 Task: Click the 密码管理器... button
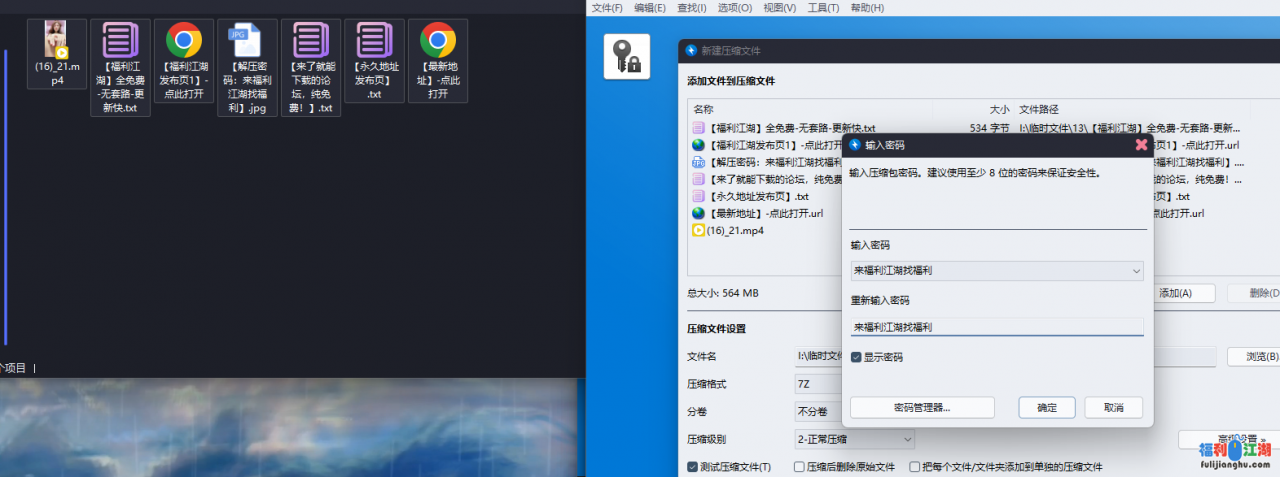pos(922,407)
